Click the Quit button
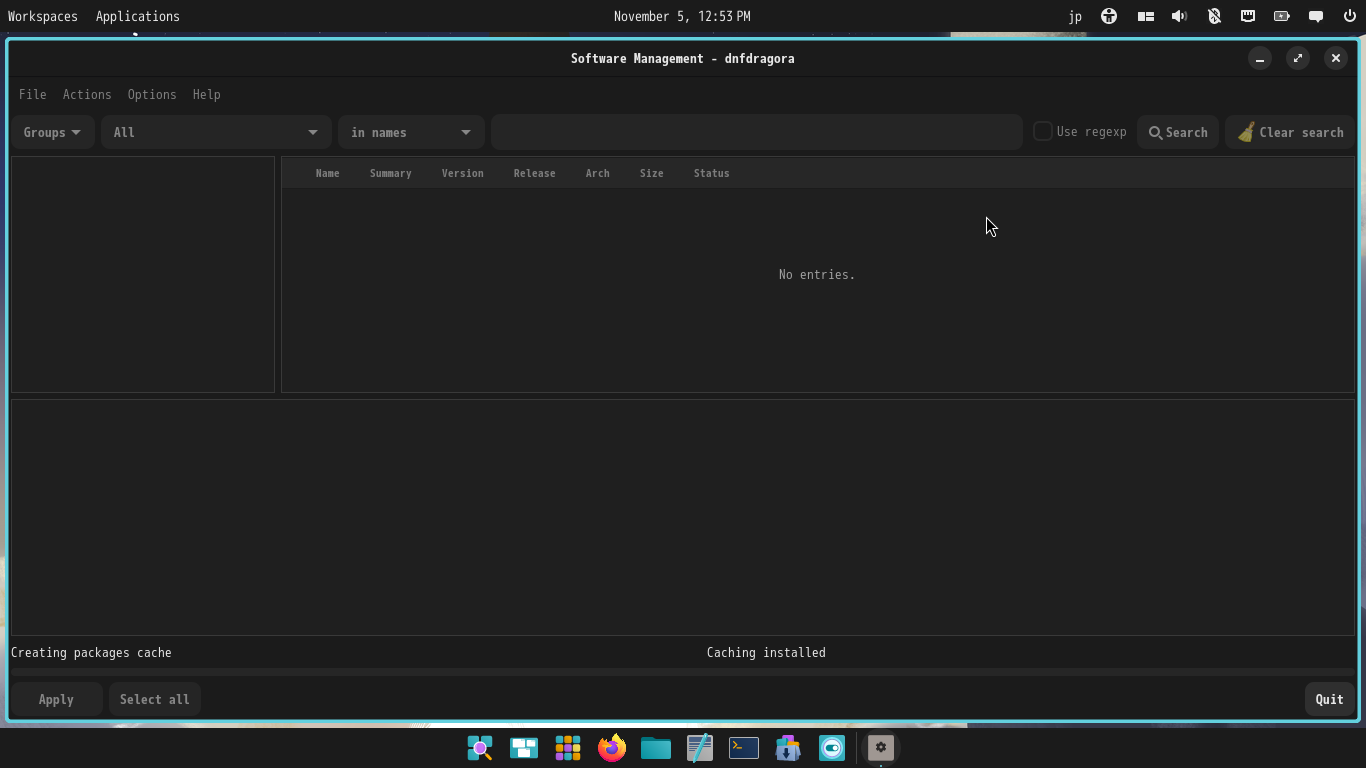Viewport: 1366px width, 768px height. click(1329, 699)
